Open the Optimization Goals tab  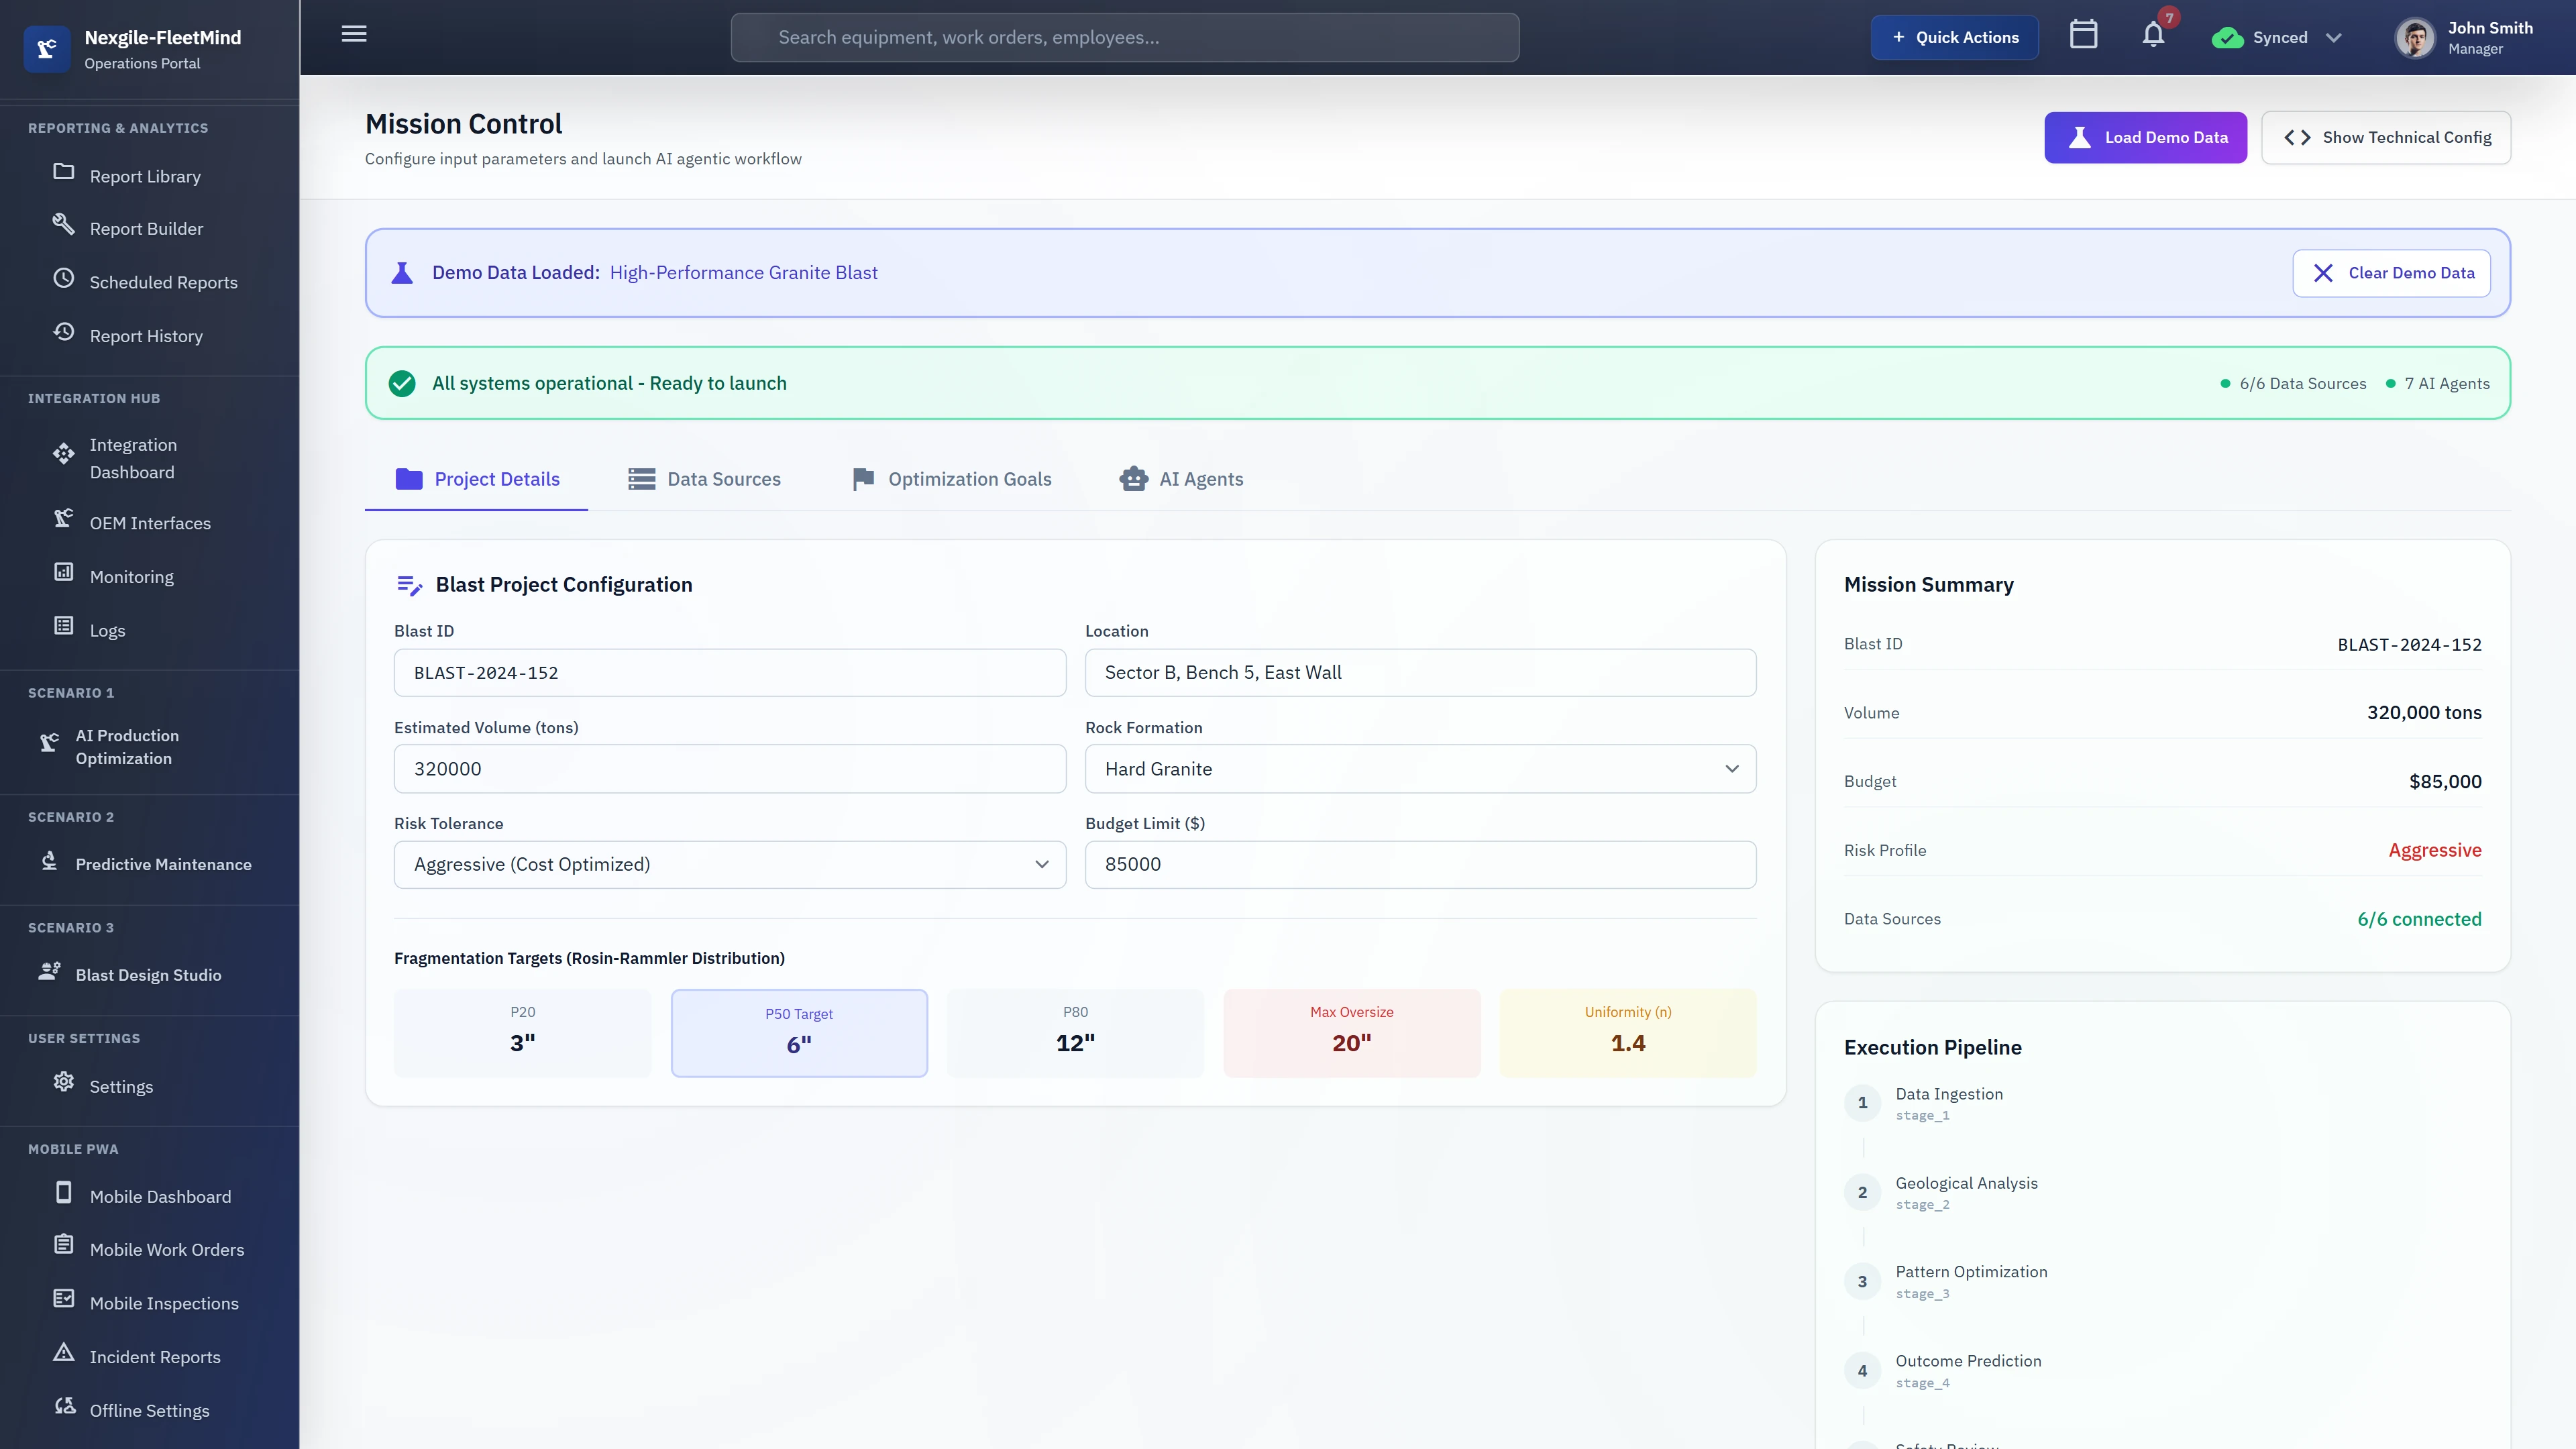(951, 479)
